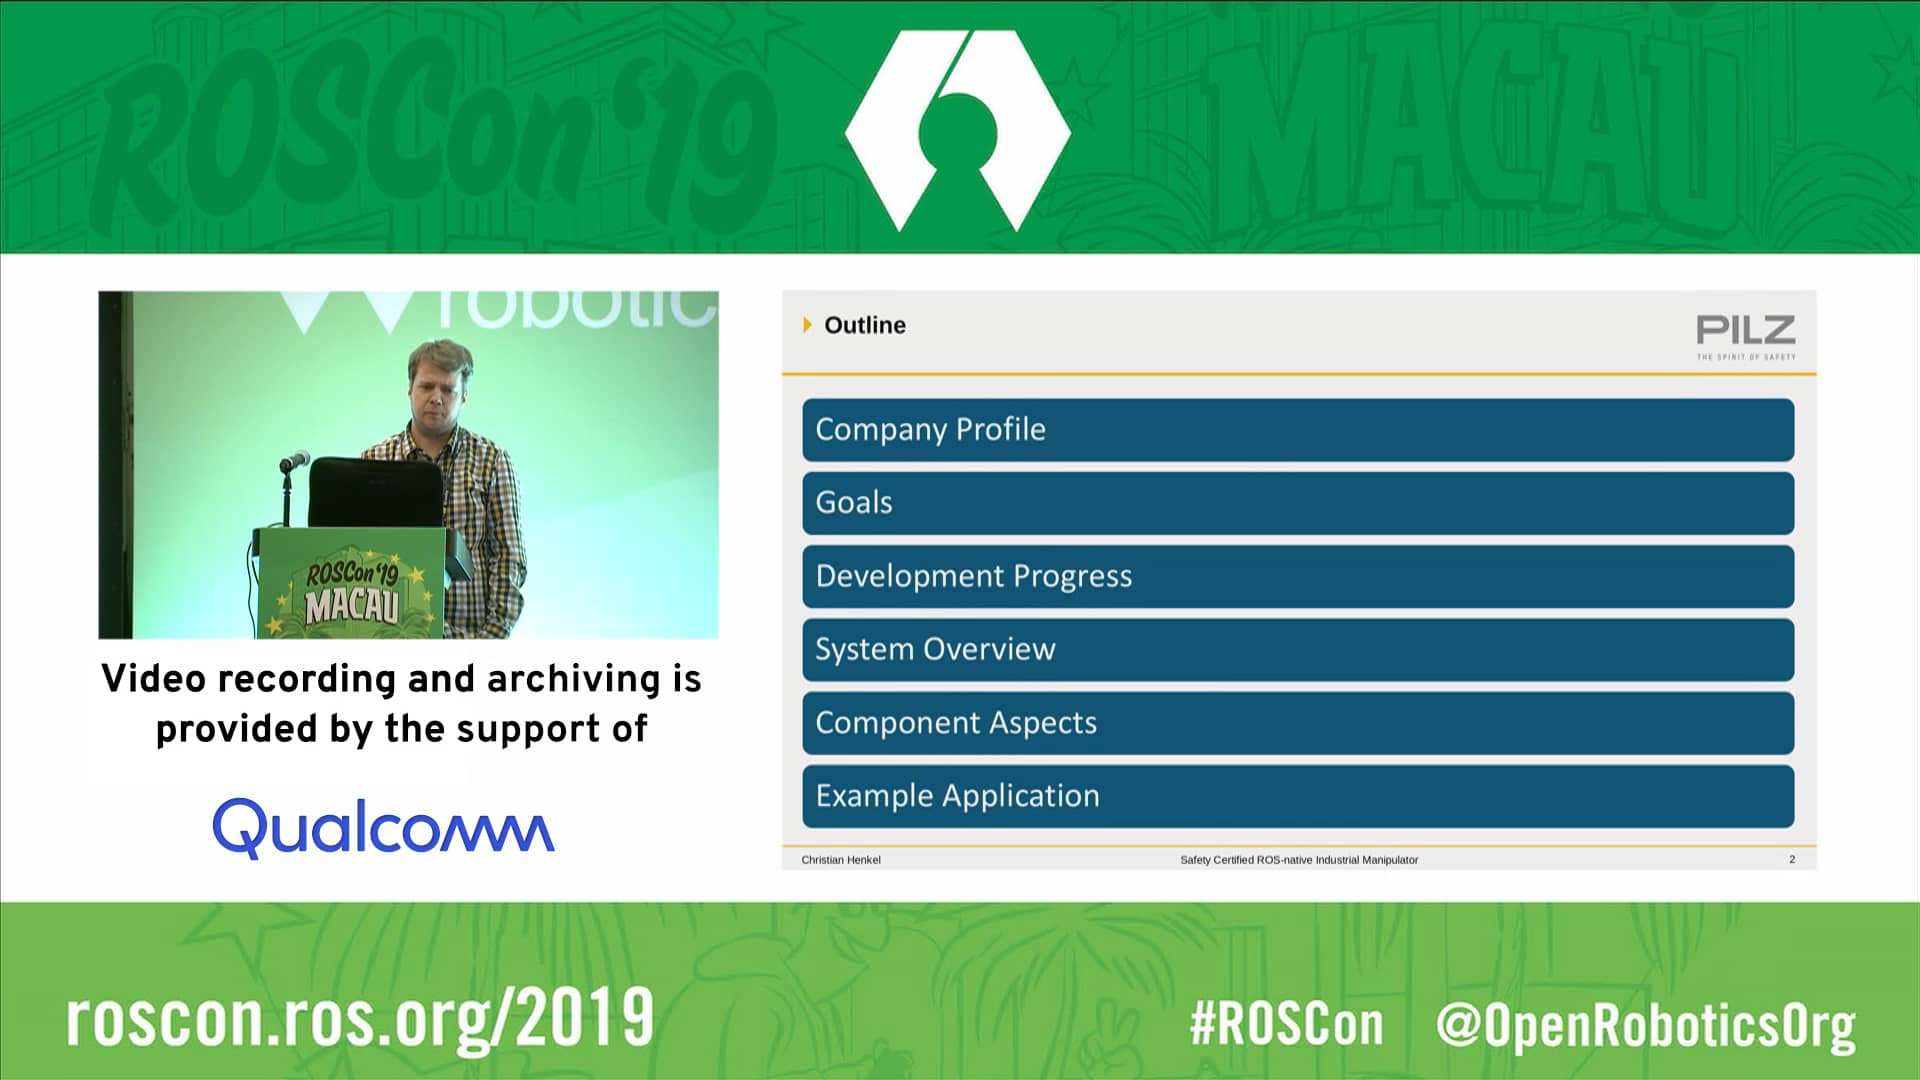
Task: Click the slide footer talk title
Action: [1299, 860]
